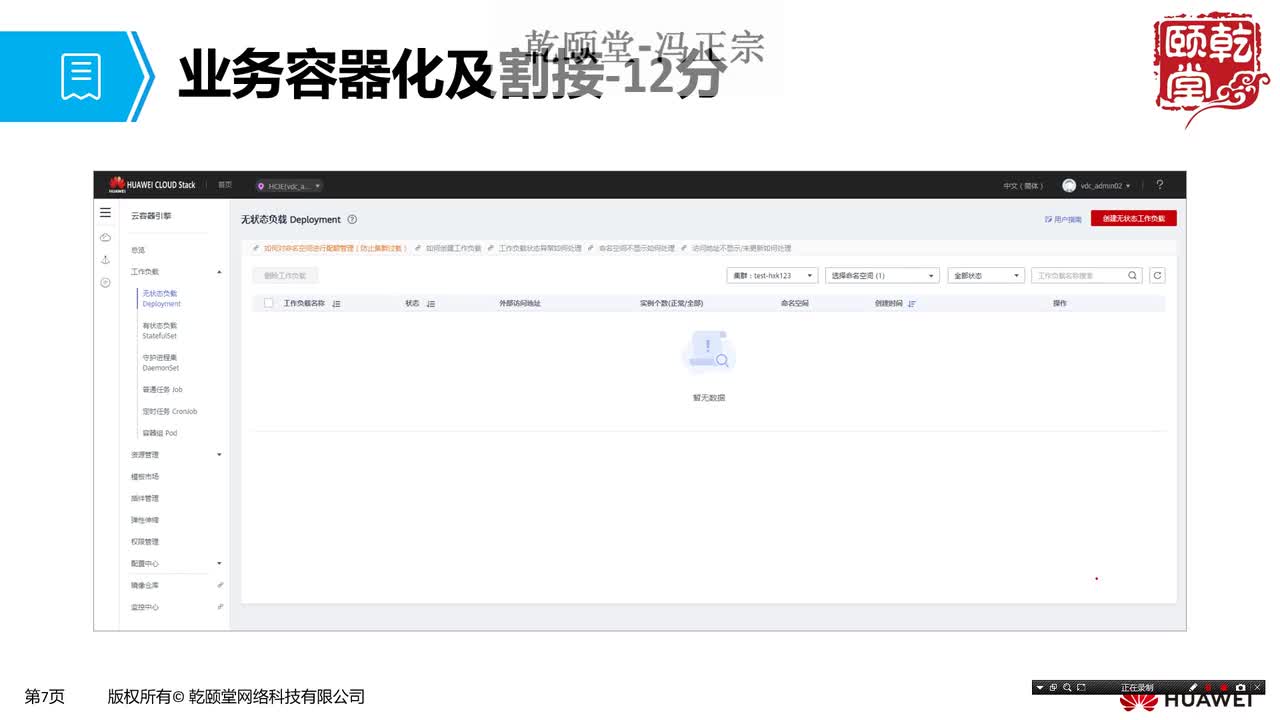Open 全部状态 status filter dropdown
Screen dimensions: 1280x720
(986, 275)
